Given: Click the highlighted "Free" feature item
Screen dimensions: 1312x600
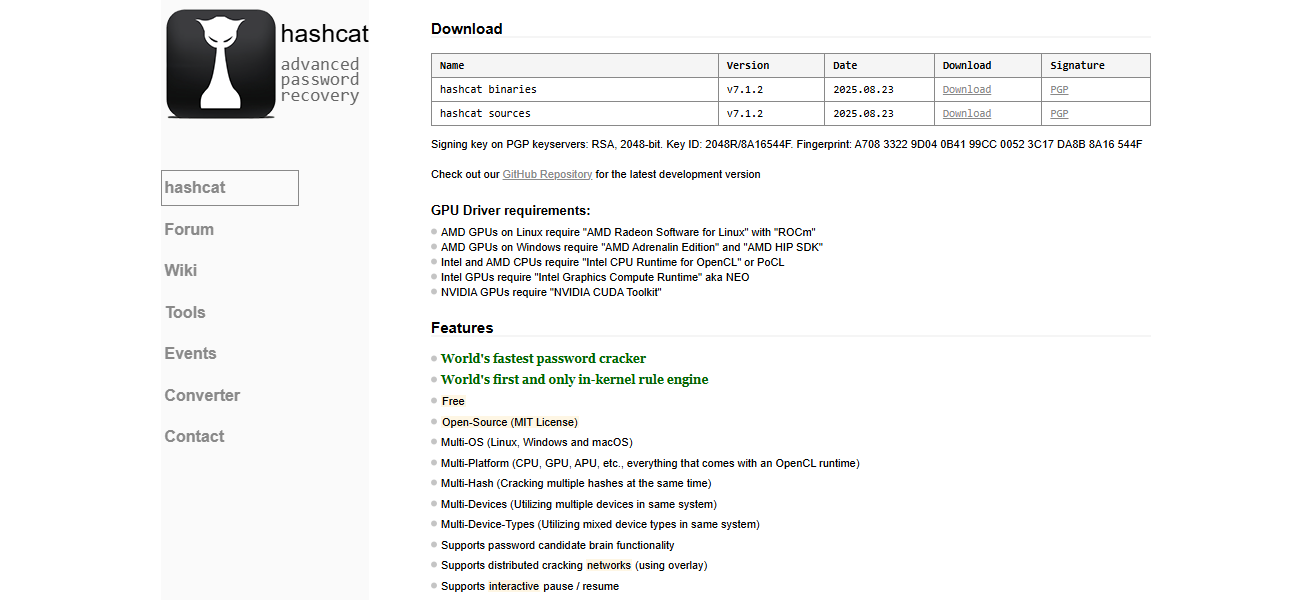Looking at the screenshot, I should (x=453, y=402).
